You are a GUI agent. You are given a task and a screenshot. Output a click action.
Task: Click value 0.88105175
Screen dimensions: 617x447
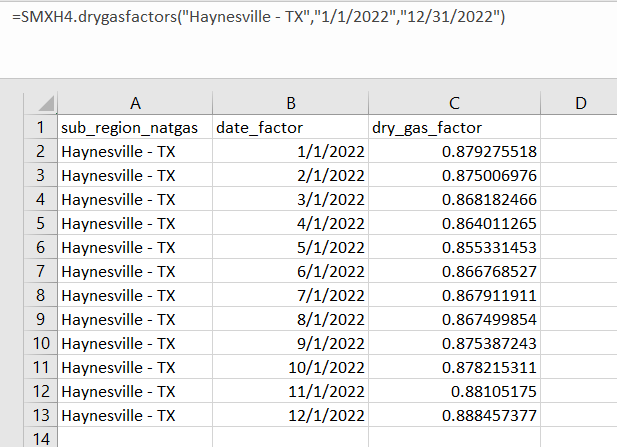[454, 391]
